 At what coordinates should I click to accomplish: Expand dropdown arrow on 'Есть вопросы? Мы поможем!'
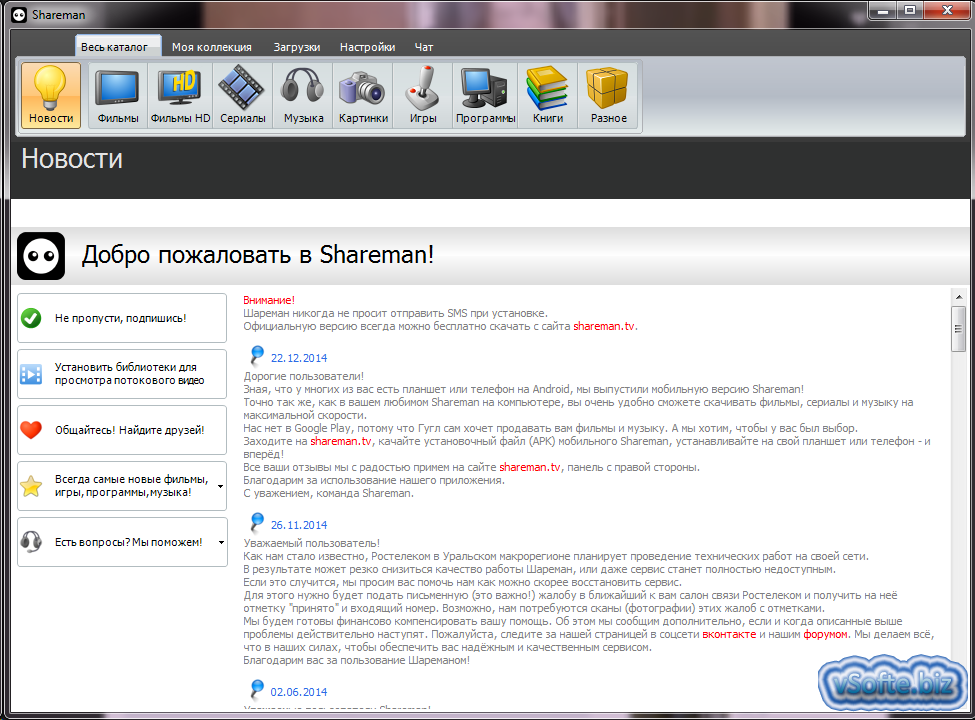coord(221,542)
